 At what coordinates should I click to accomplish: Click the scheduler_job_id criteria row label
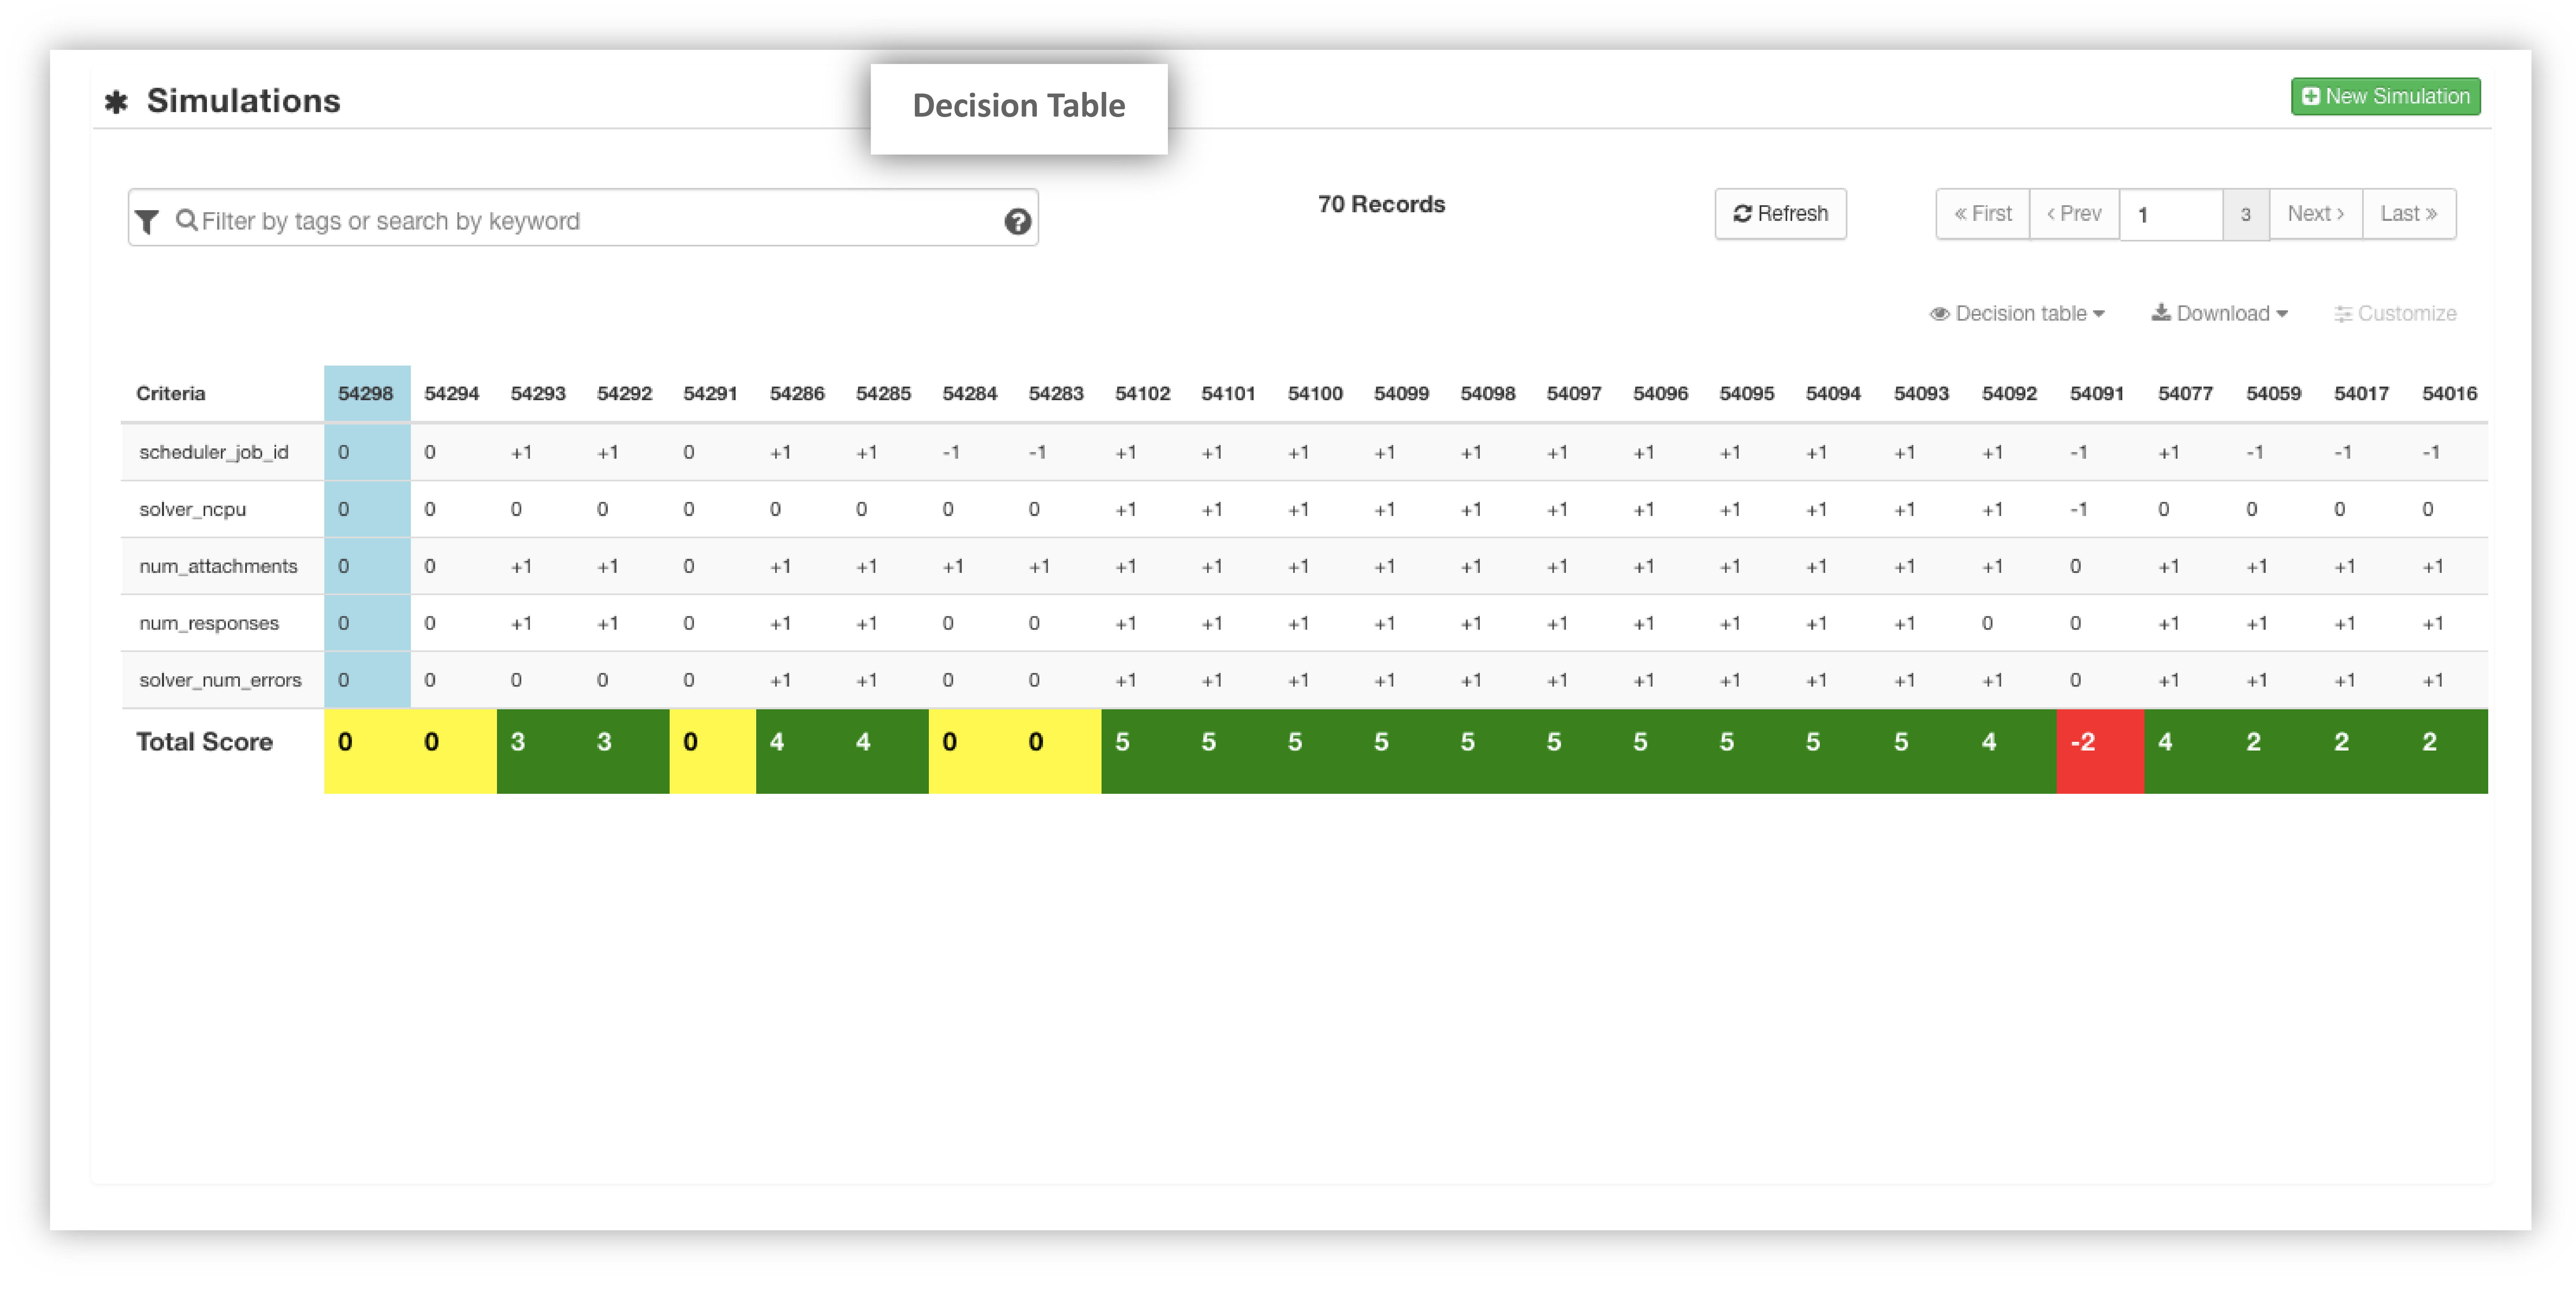(214, 452)
